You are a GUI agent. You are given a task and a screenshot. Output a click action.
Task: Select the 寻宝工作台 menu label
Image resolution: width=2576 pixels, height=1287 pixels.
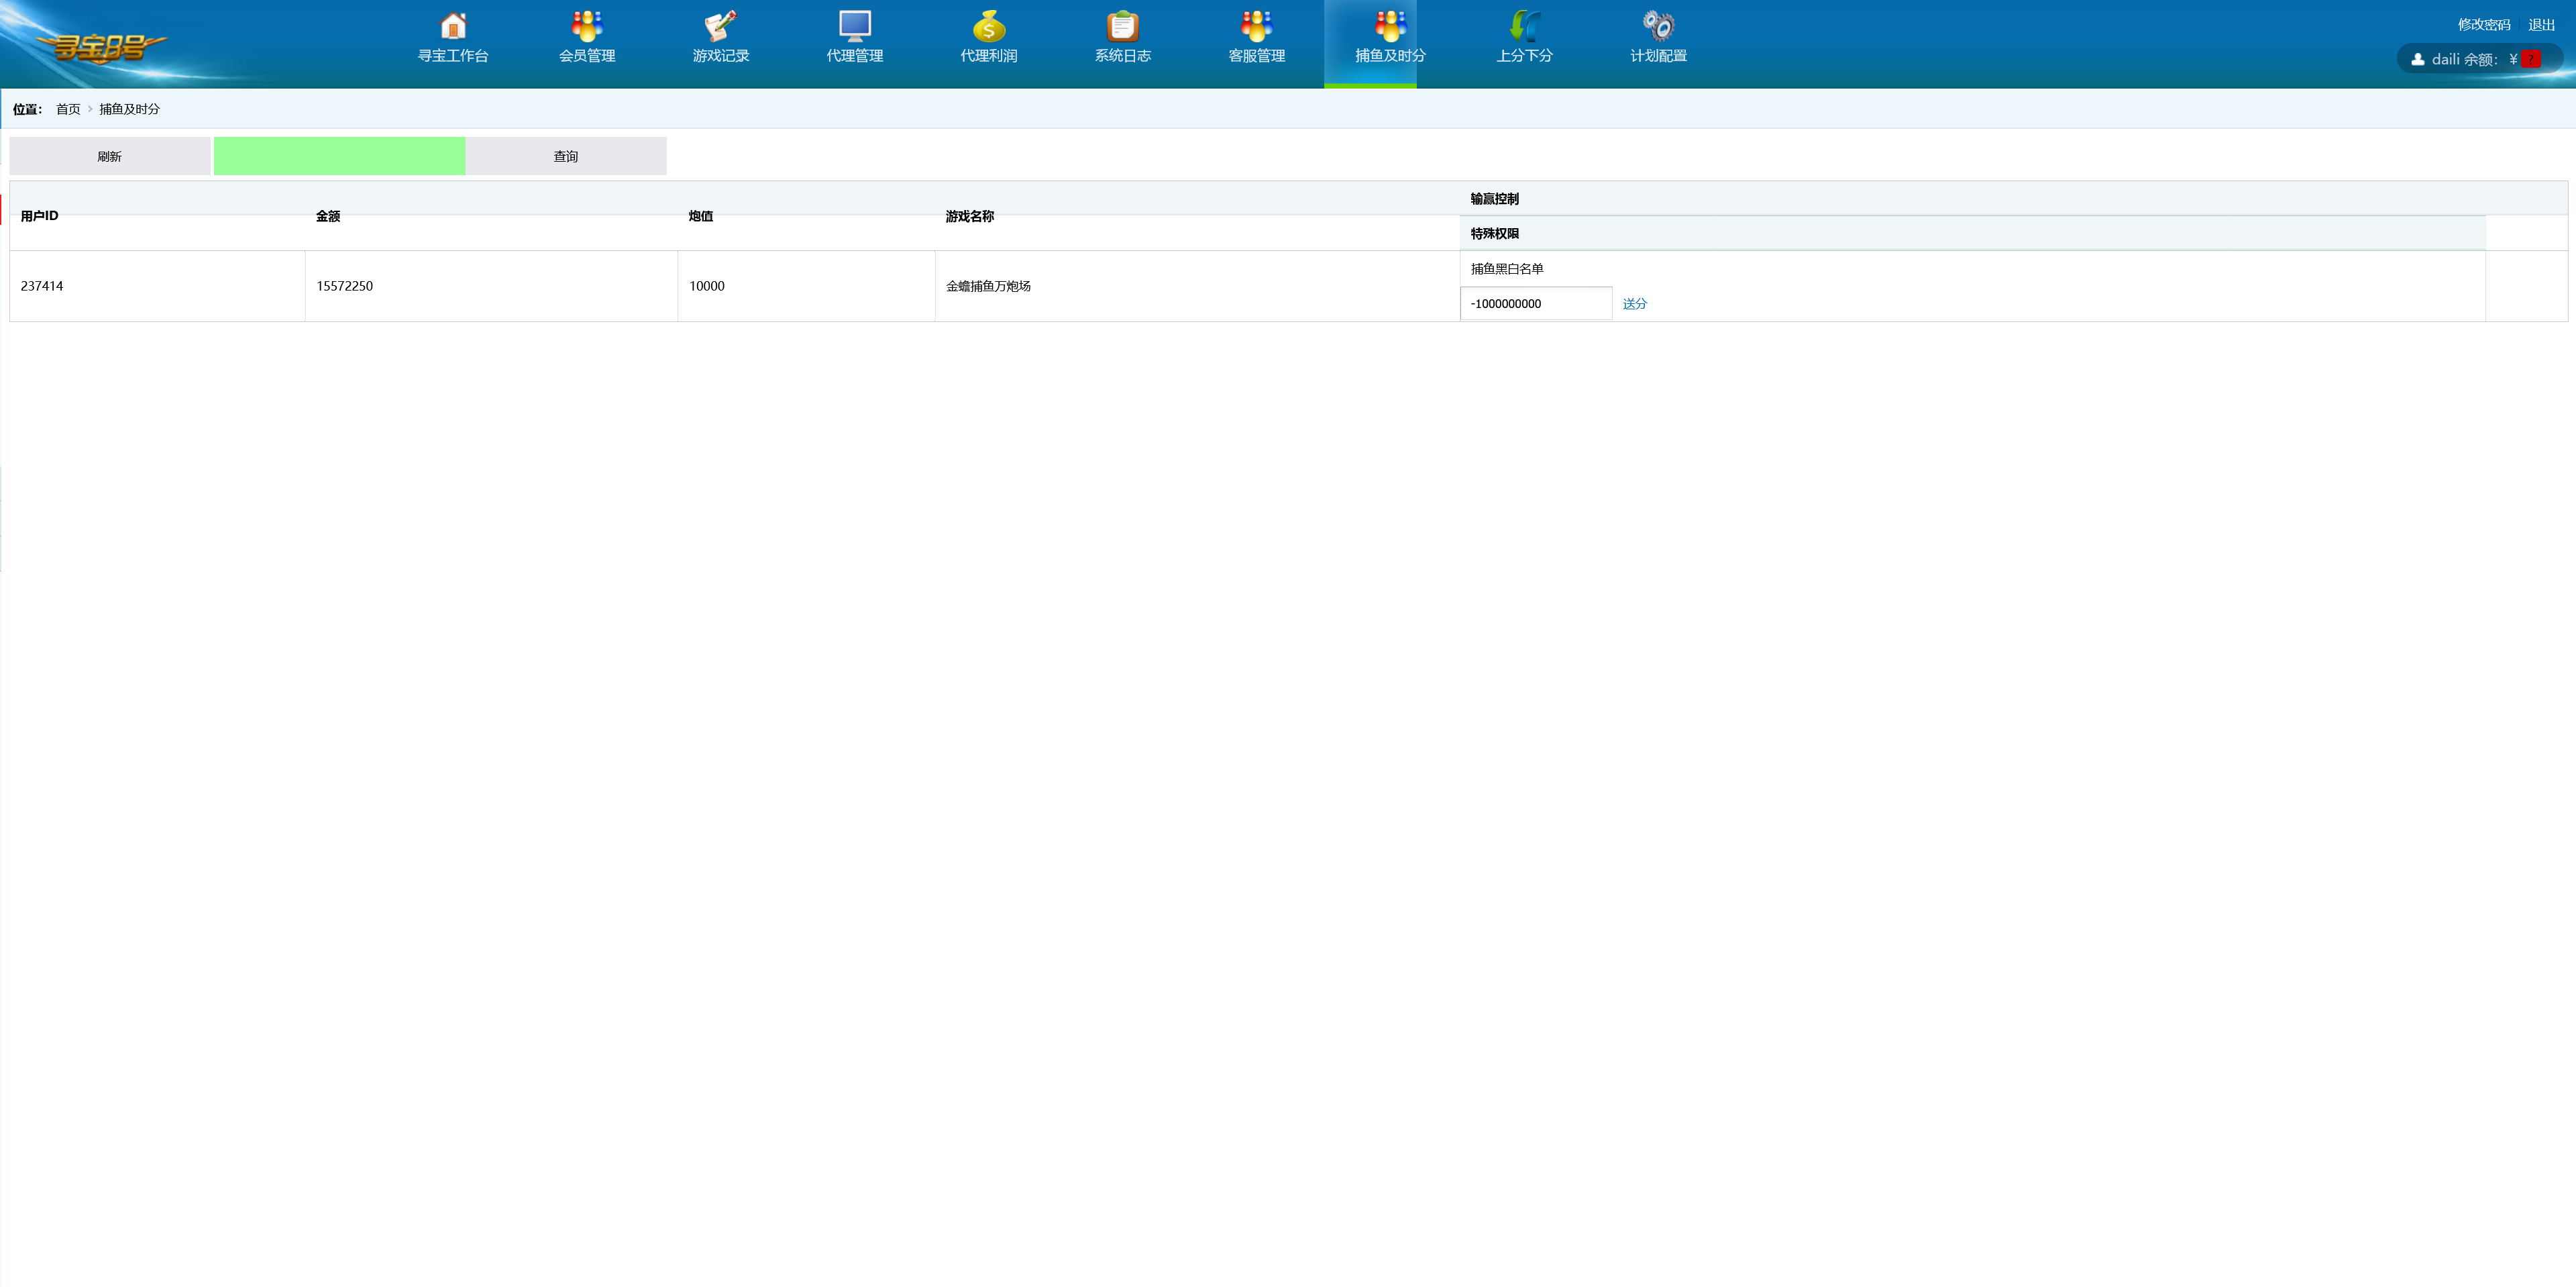point(453,56)
